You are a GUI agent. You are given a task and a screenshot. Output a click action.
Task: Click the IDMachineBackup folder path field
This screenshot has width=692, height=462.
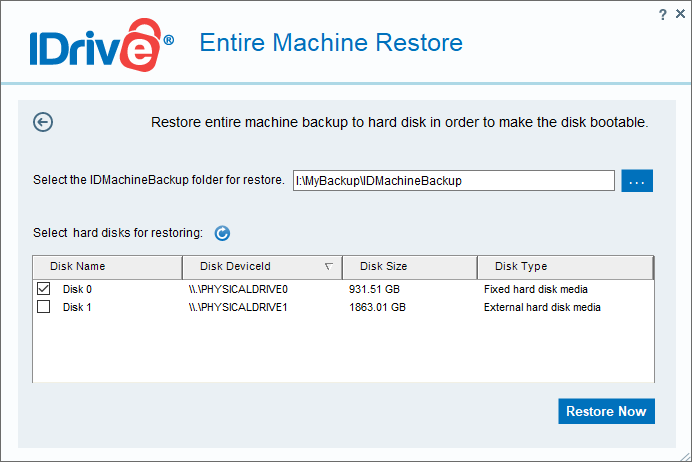(453, 181)
